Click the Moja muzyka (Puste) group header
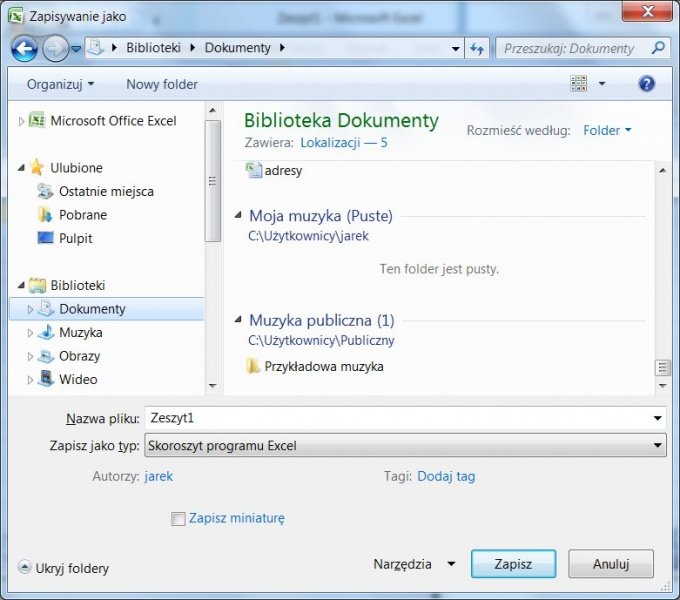 pos(321,215)
